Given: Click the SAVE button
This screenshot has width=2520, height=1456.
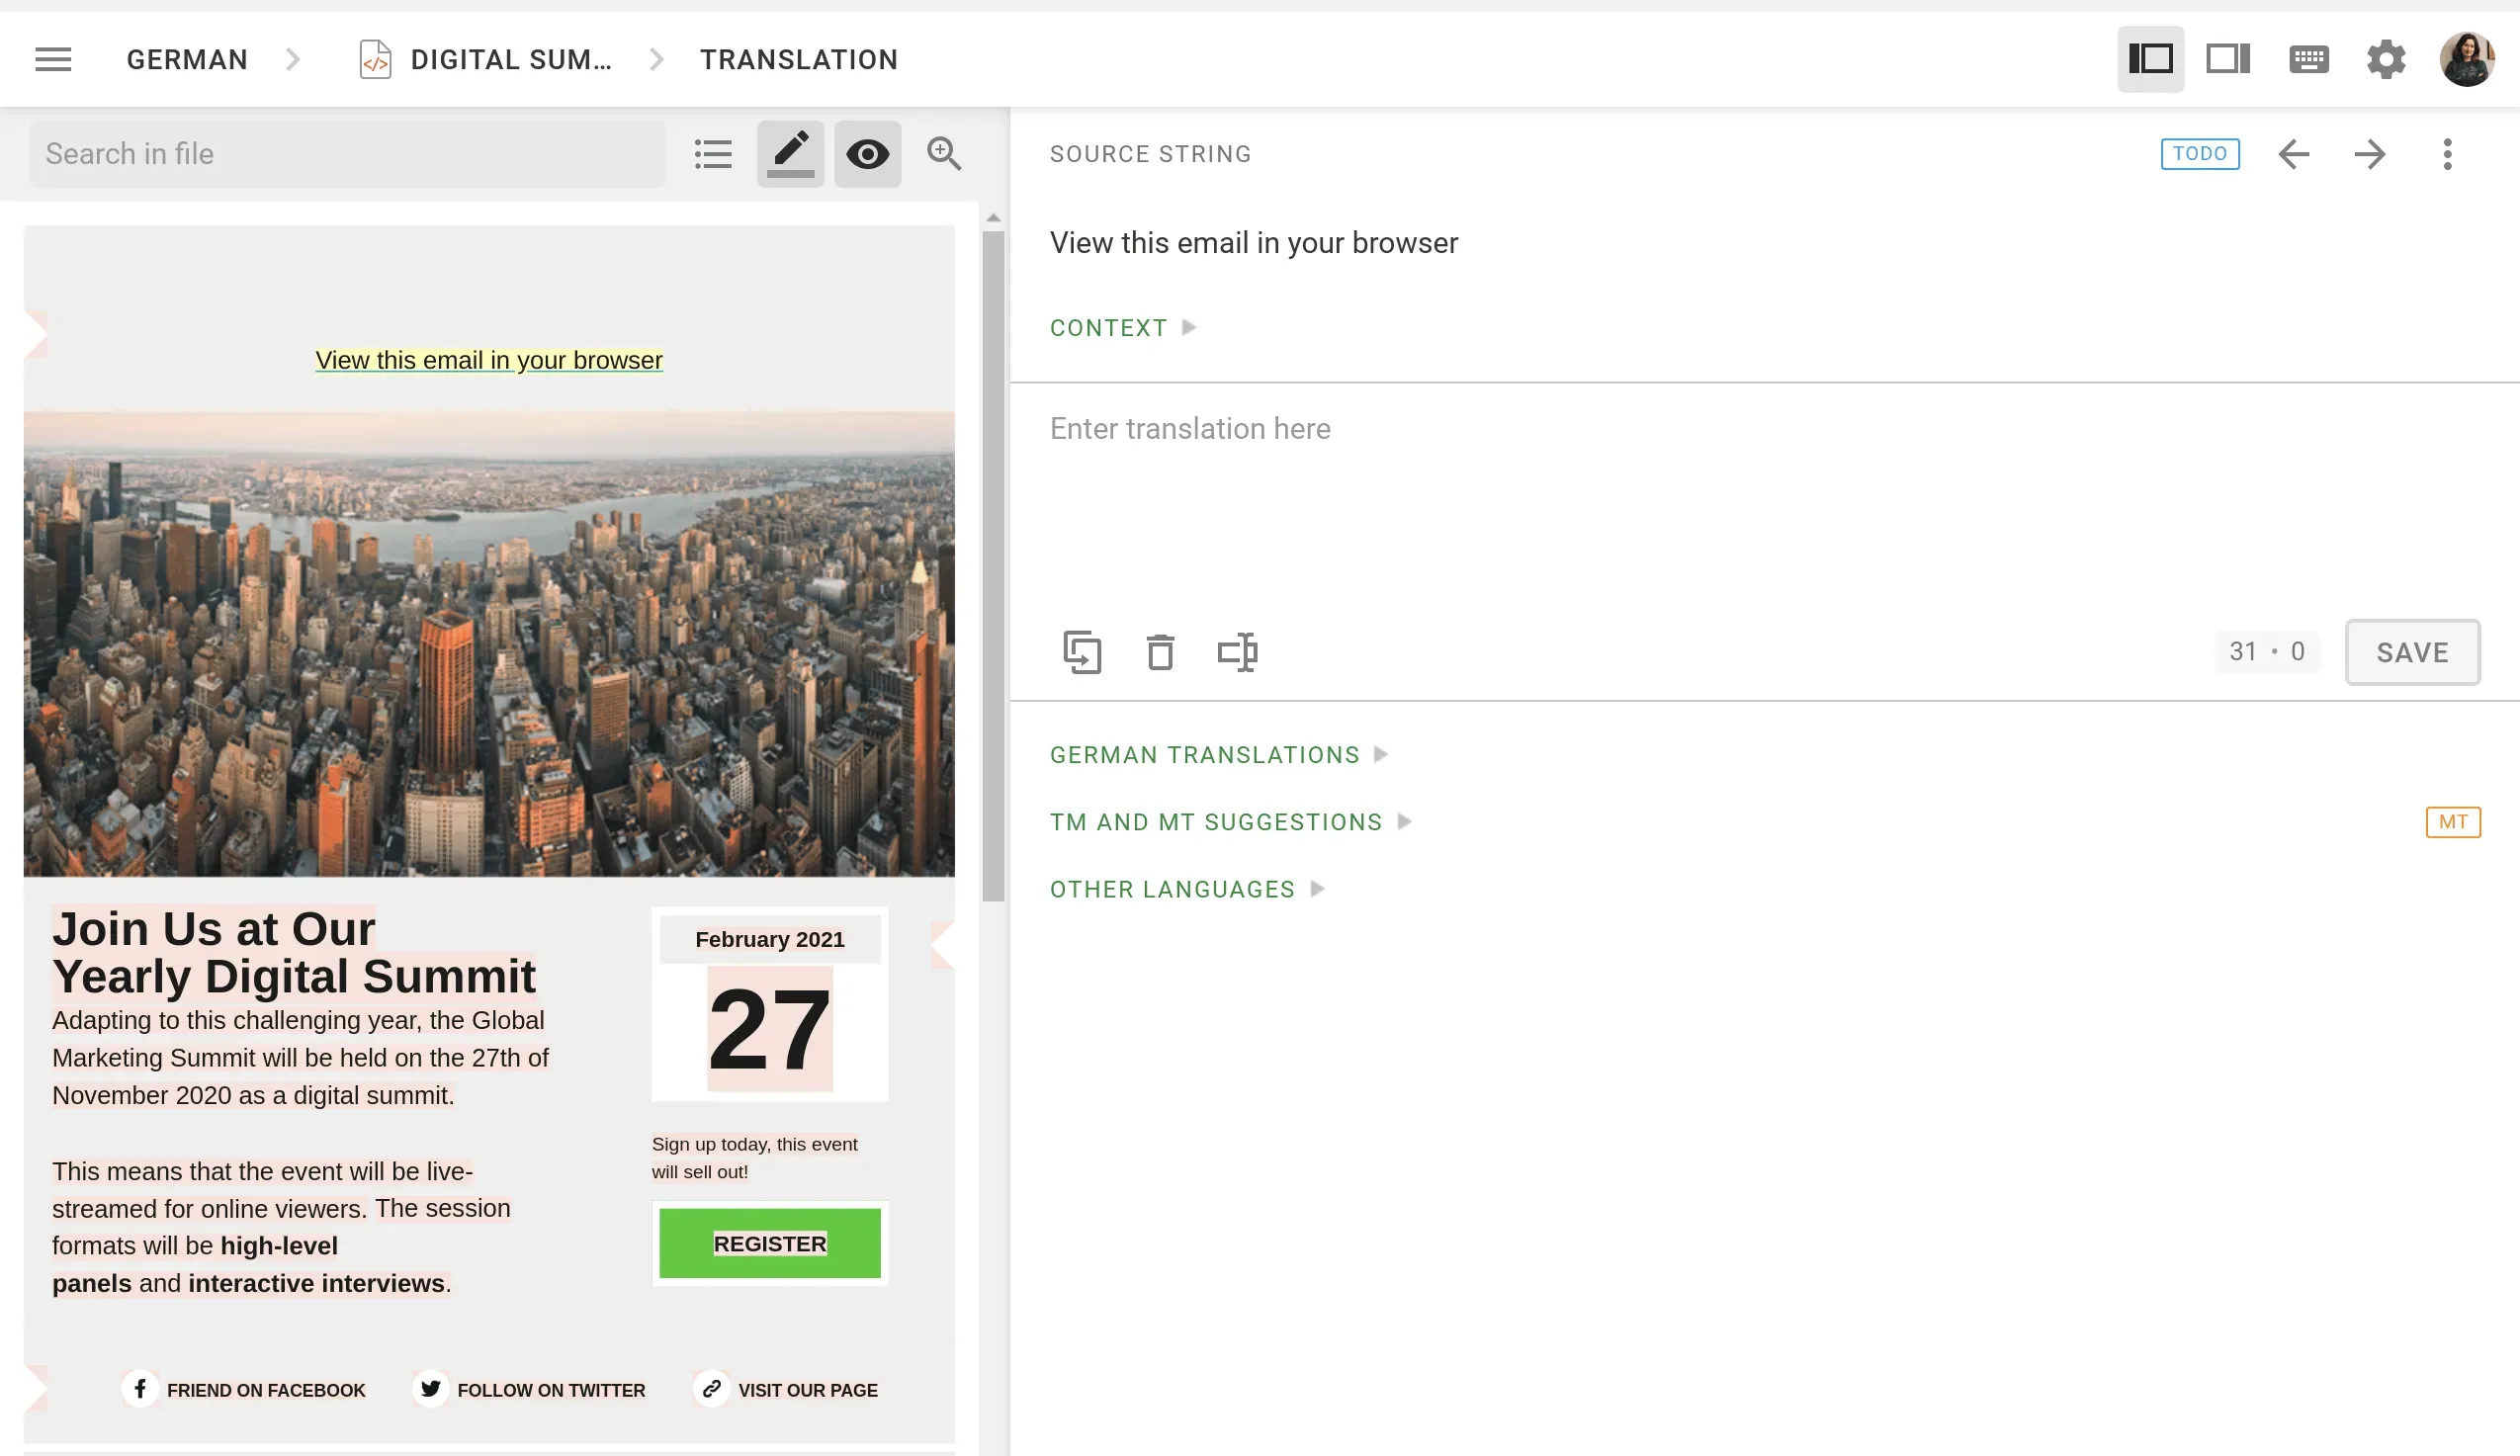Looking at the screenshot, I should pos(2412,652).
